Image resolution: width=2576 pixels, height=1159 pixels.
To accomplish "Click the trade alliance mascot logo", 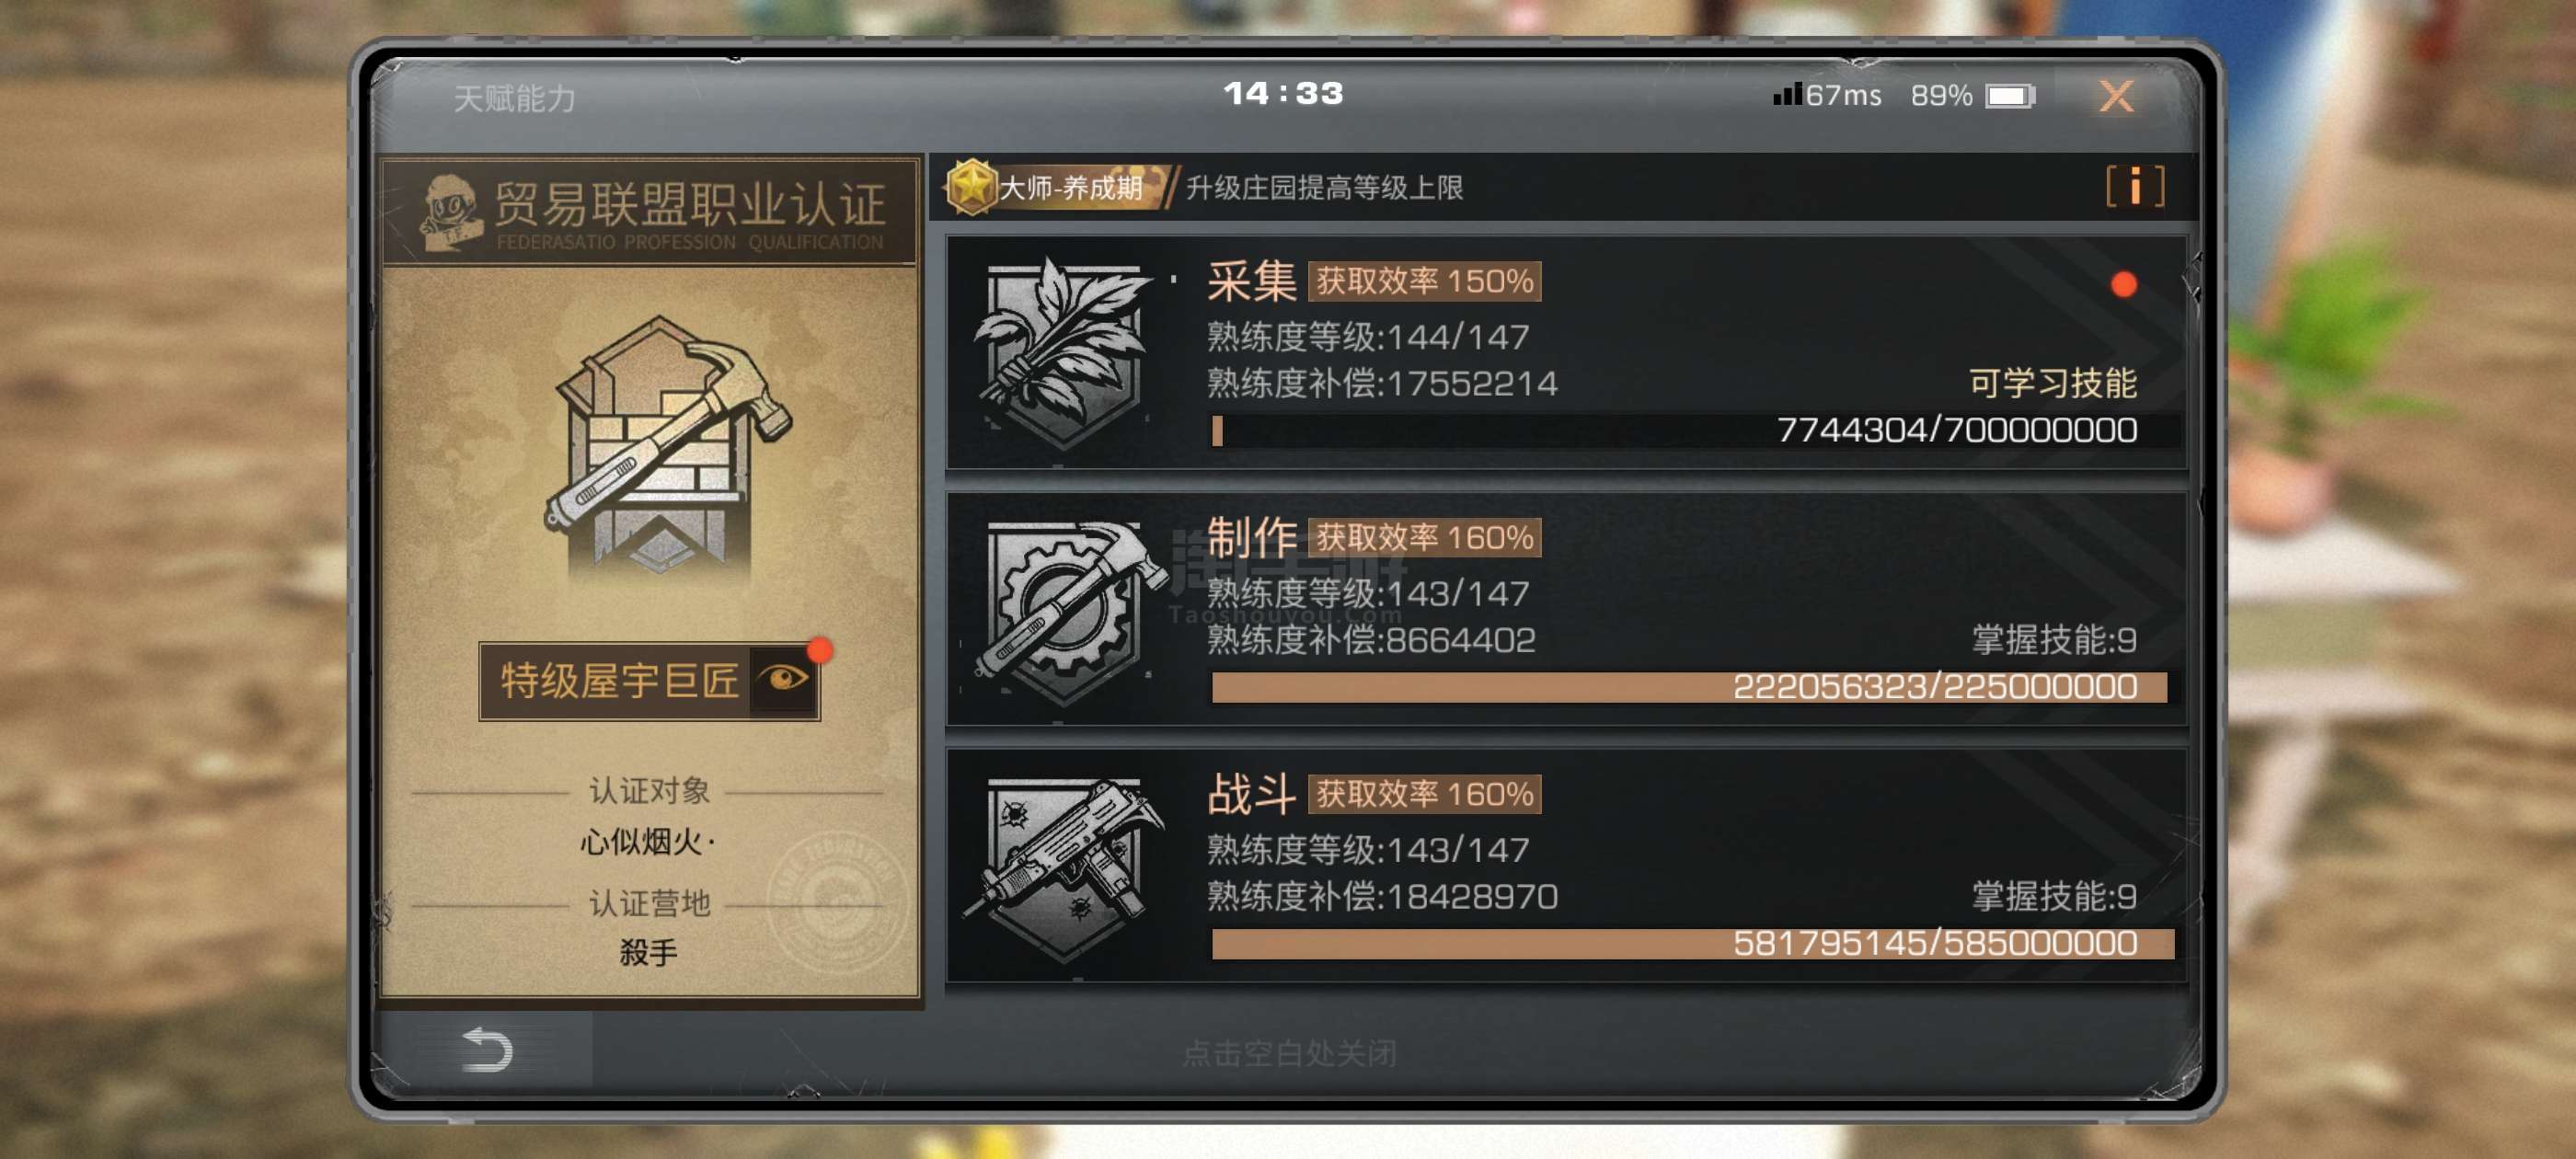I will (451, 211).
